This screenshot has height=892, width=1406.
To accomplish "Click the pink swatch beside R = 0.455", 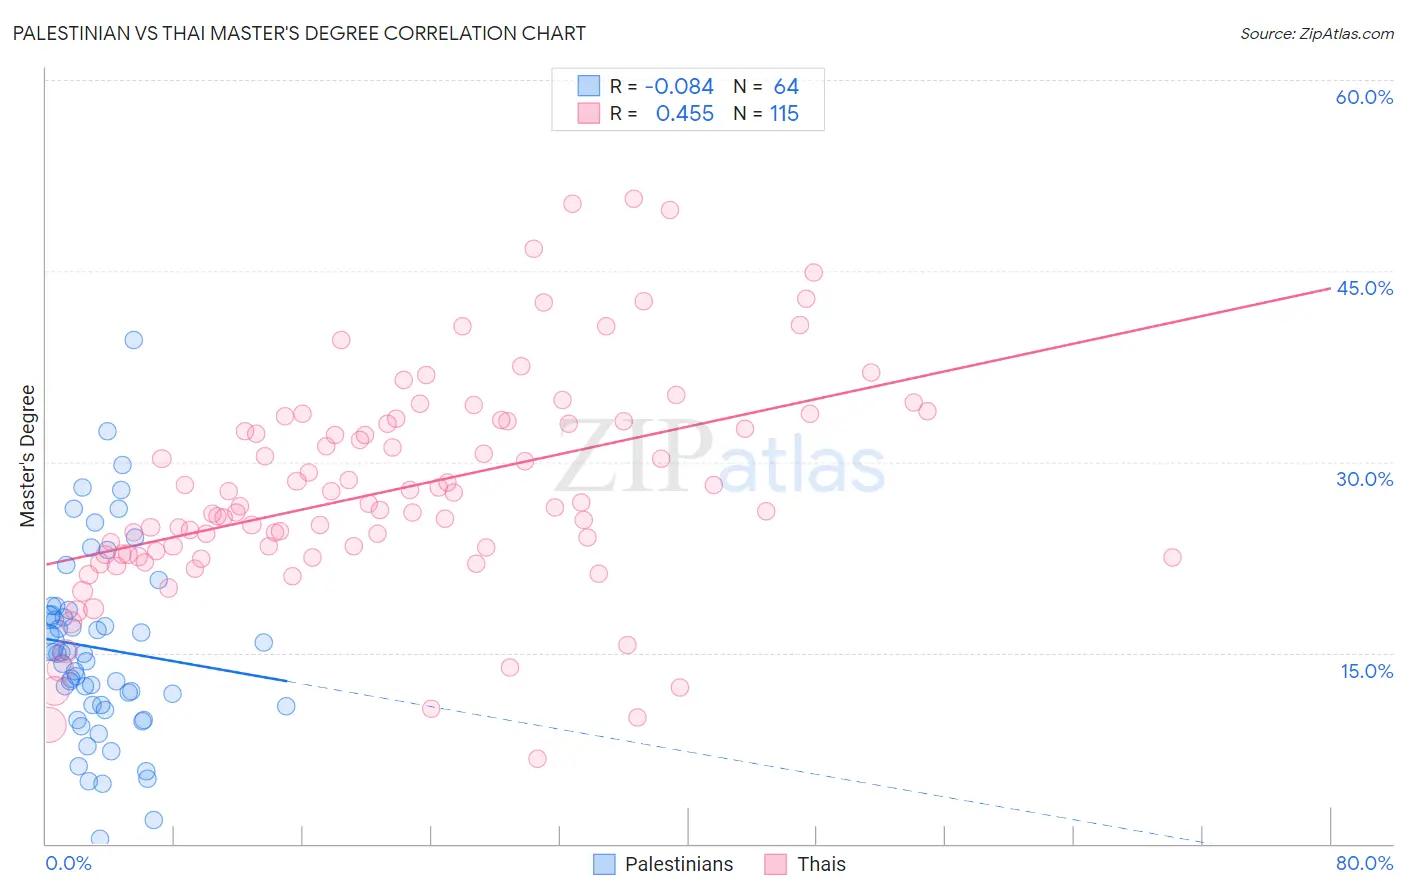I will [589, 113].
